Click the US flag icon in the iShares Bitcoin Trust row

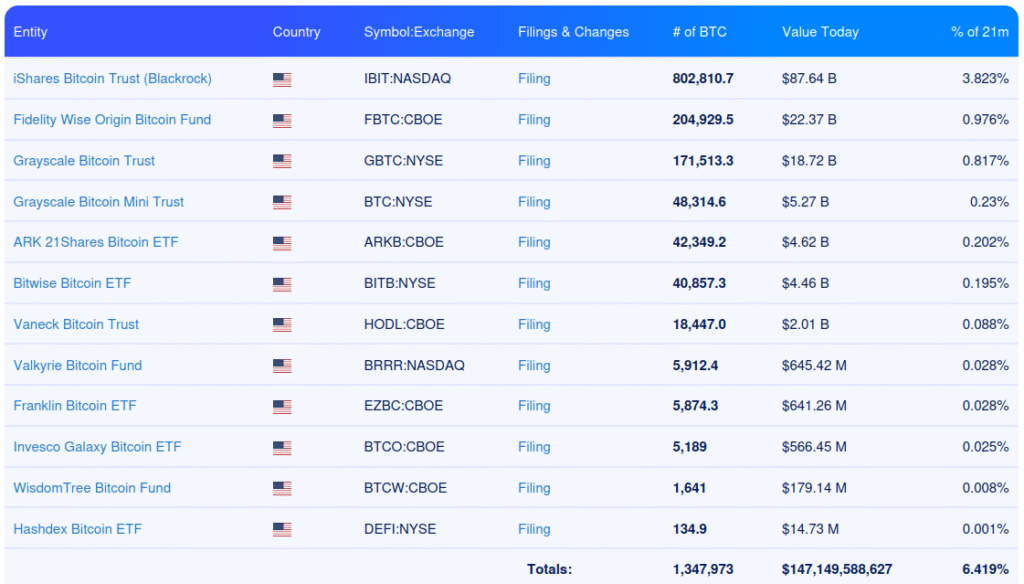click(282, 80)
